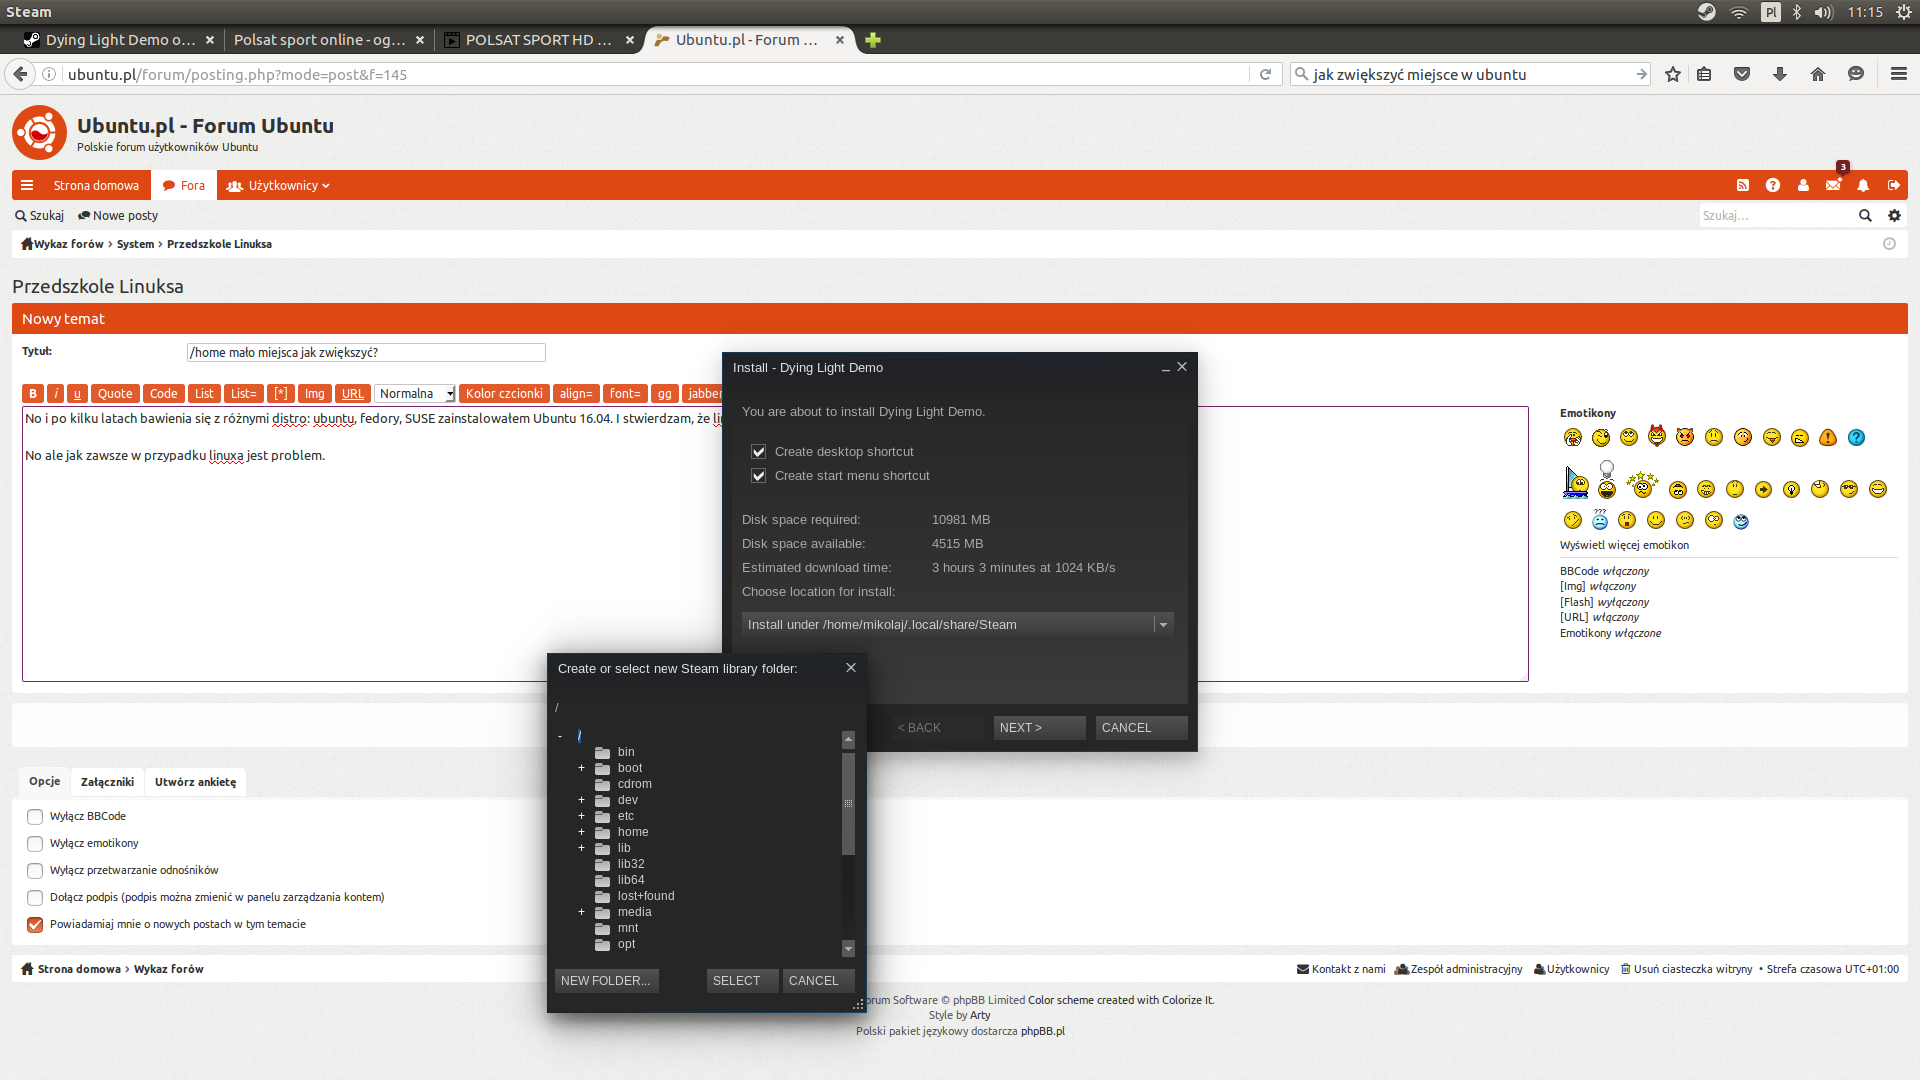The height and width of the screenshot is (1080, 1920).
Task: Open the notifications bell icon
Action: 1863,186
